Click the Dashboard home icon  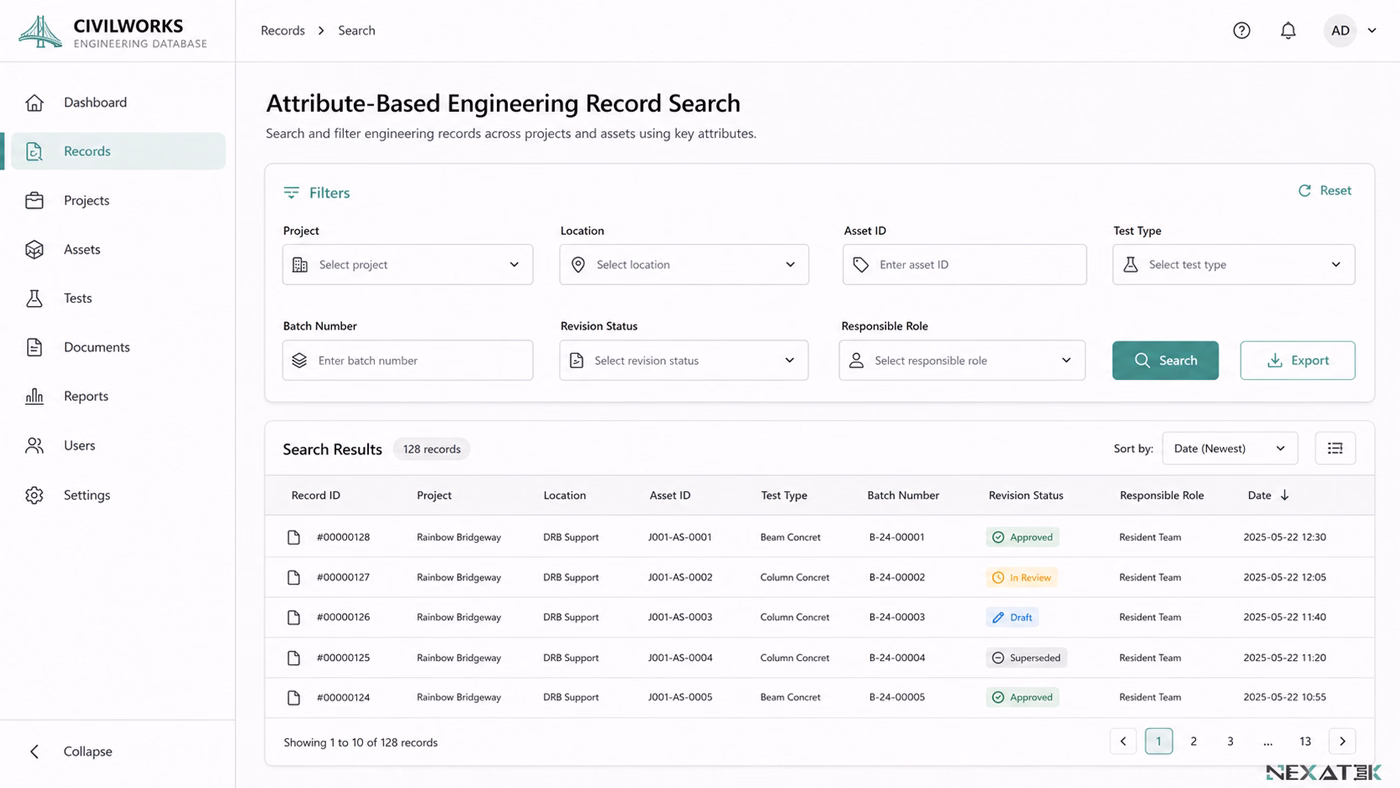tap(34, 102)
